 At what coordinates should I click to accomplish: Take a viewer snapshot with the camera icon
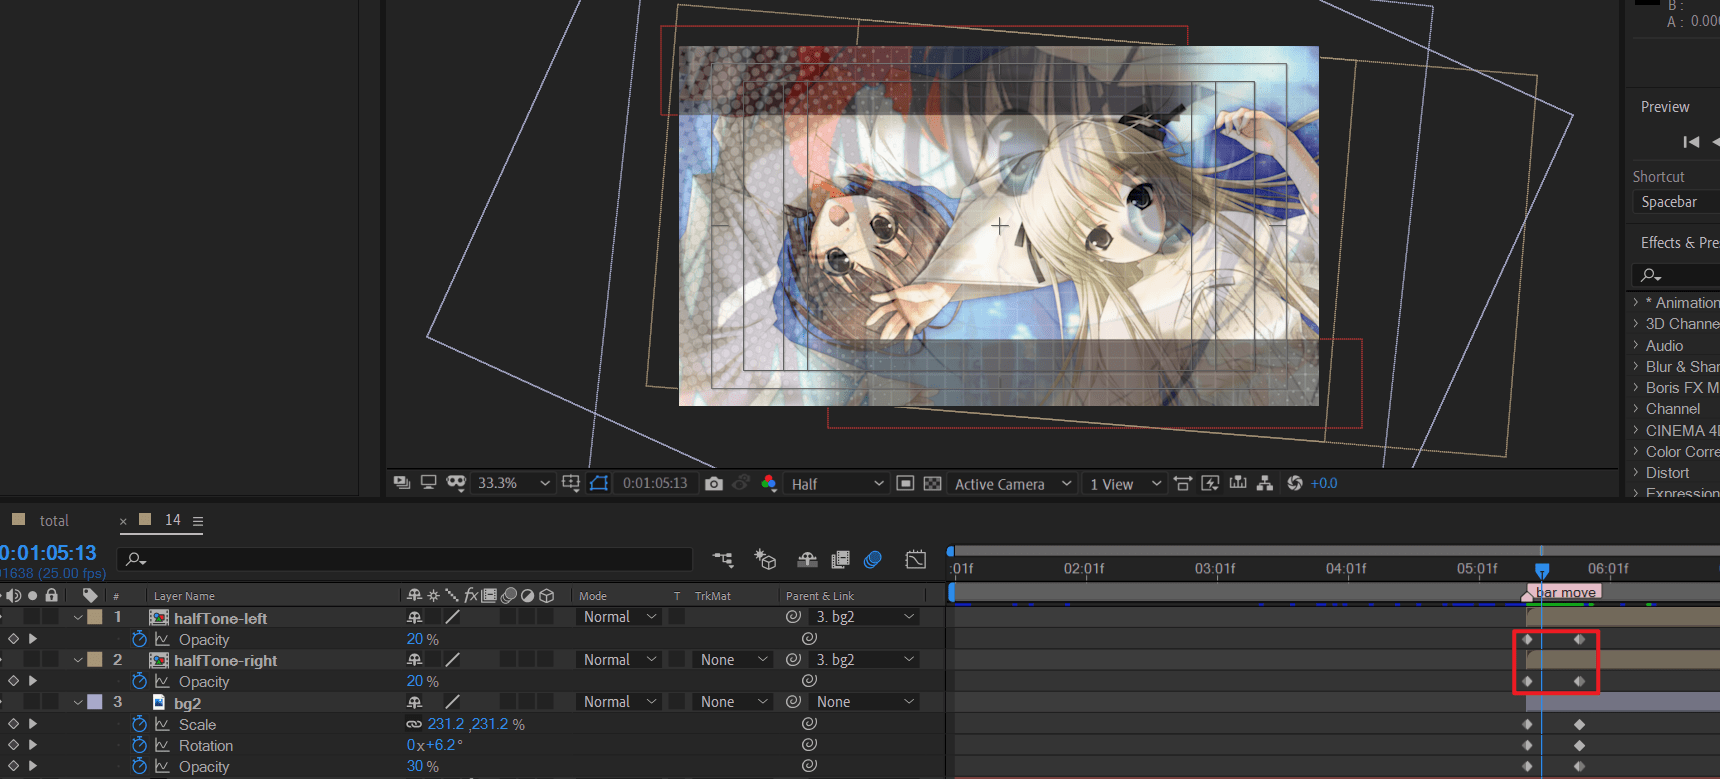714,483
